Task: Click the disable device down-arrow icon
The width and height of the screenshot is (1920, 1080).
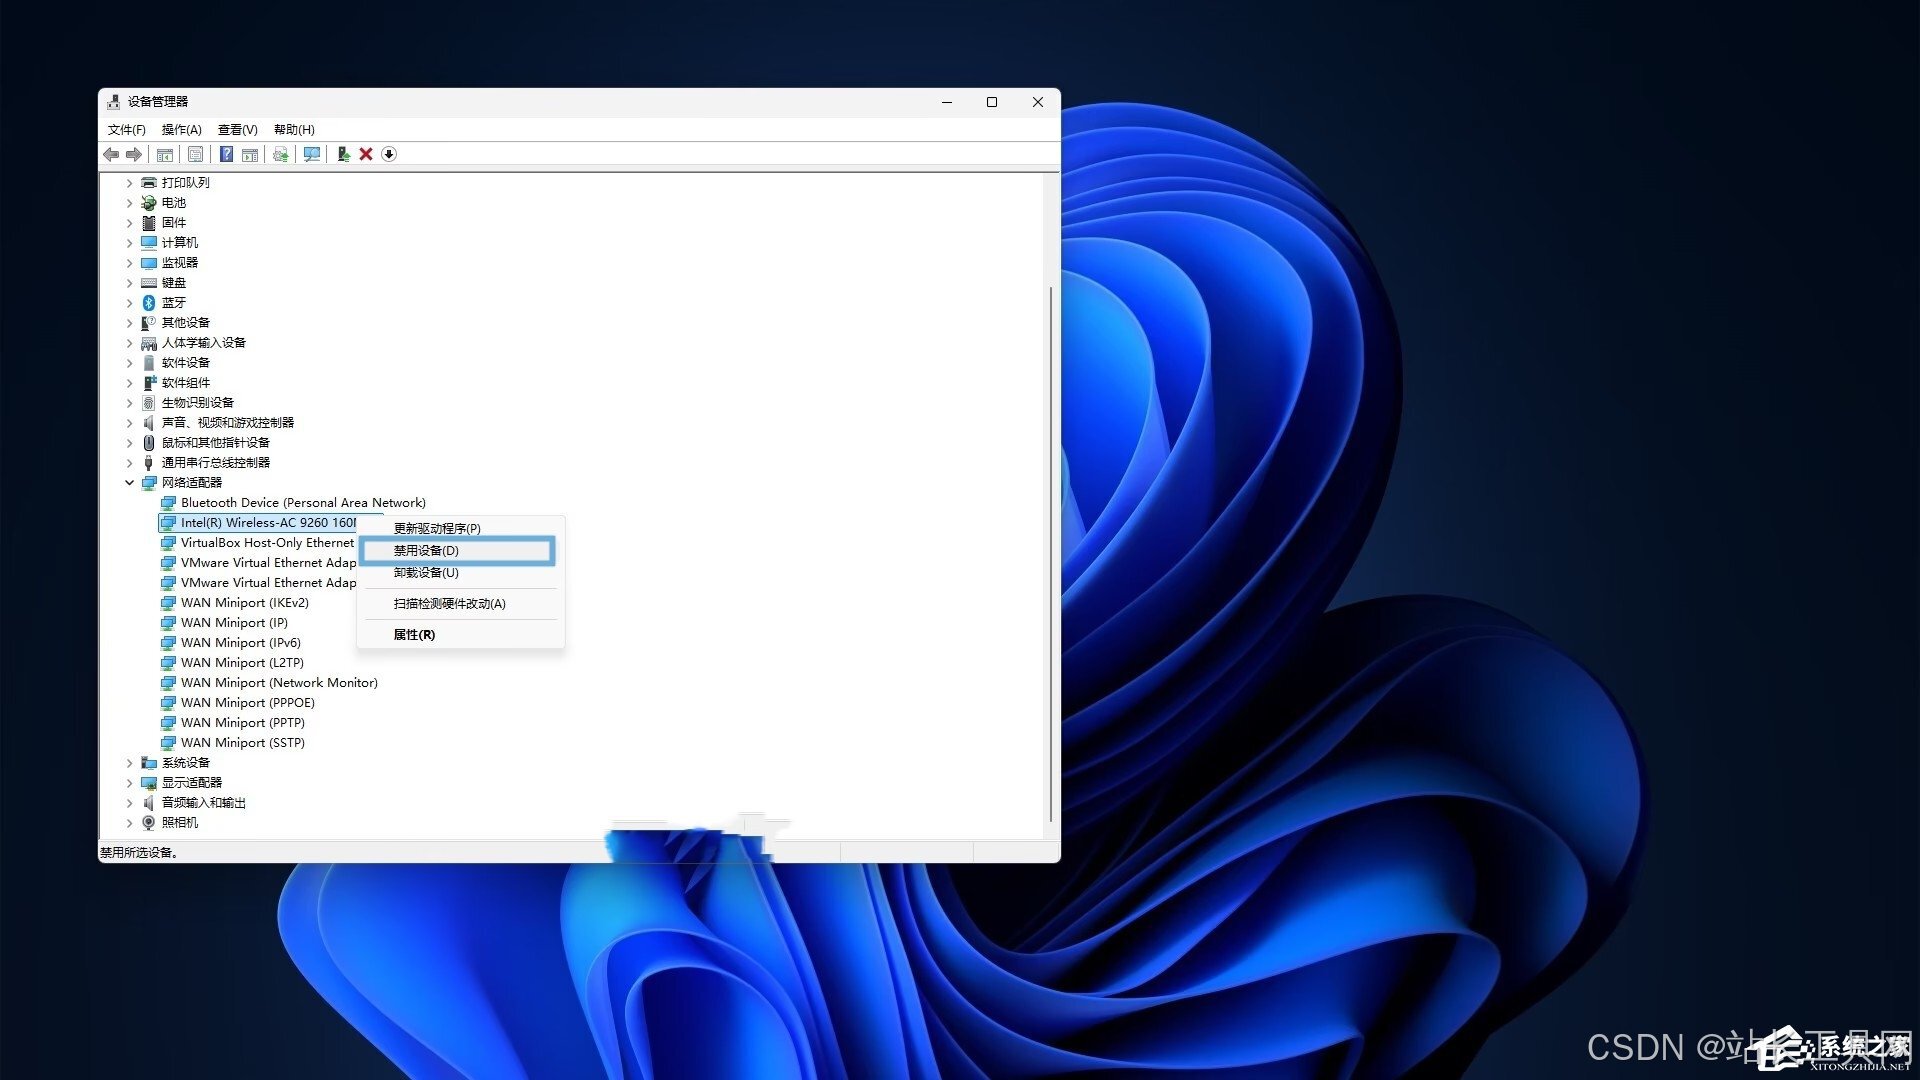Action: [389, 154]
